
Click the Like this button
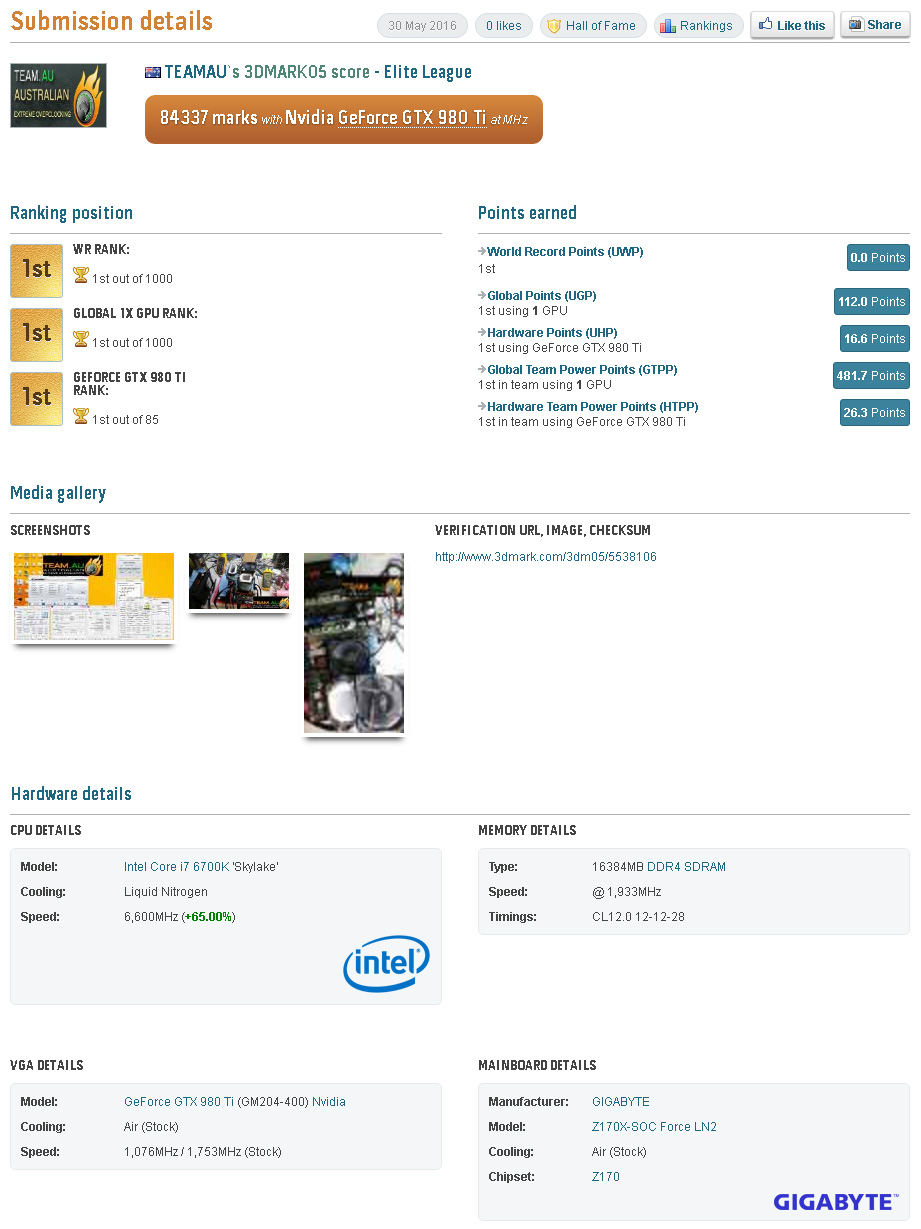click(x=792, y=26)
